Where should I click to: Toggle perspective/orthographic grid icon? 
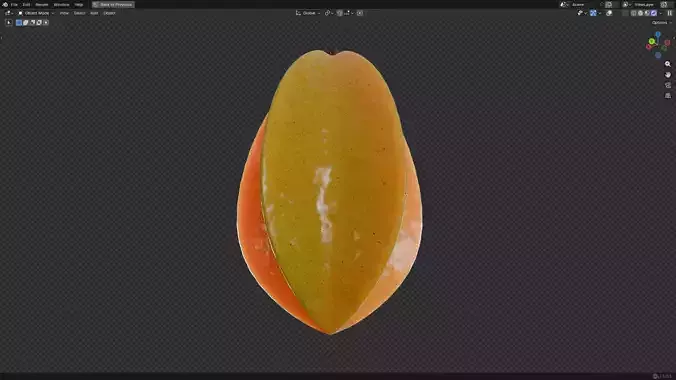(x=668, y=96)
